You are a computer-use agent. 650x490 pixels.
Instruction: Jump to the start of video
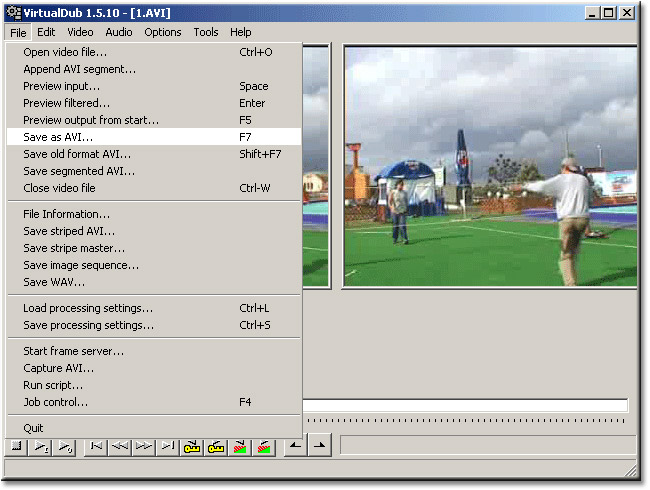pos(96,447)
